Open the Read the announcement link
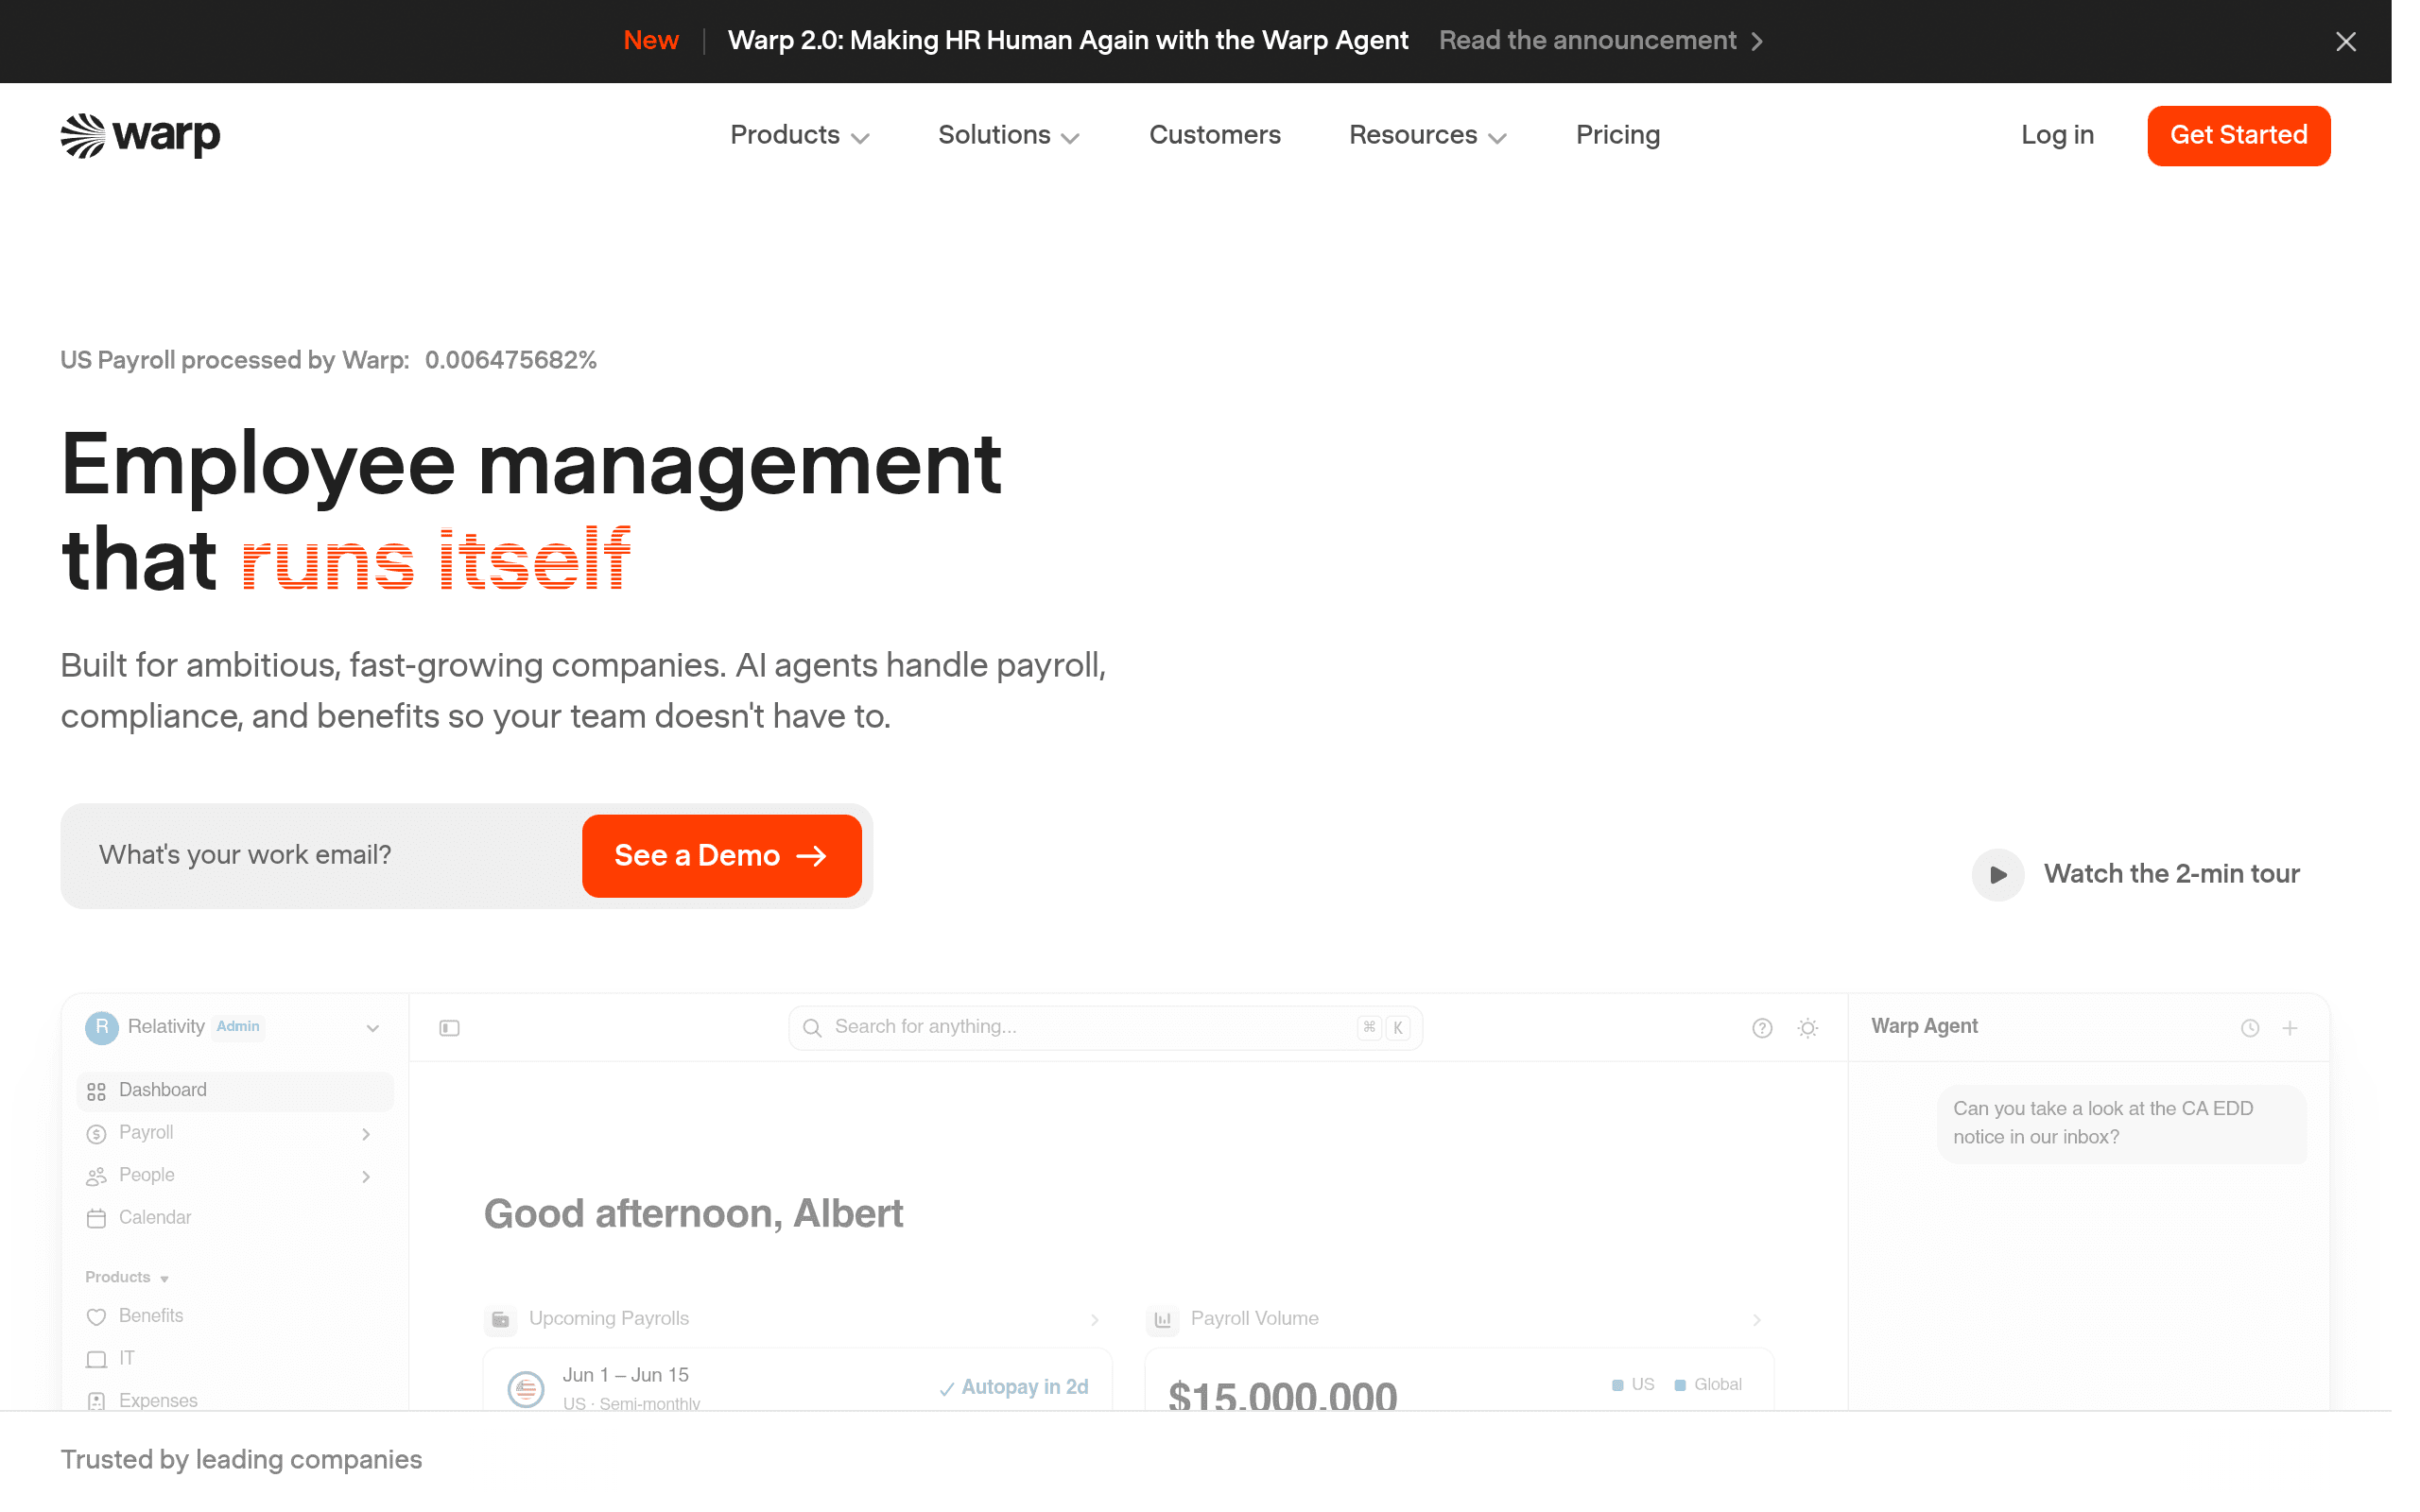This screenshot has width=2420, height=1512. [1601, 41]
